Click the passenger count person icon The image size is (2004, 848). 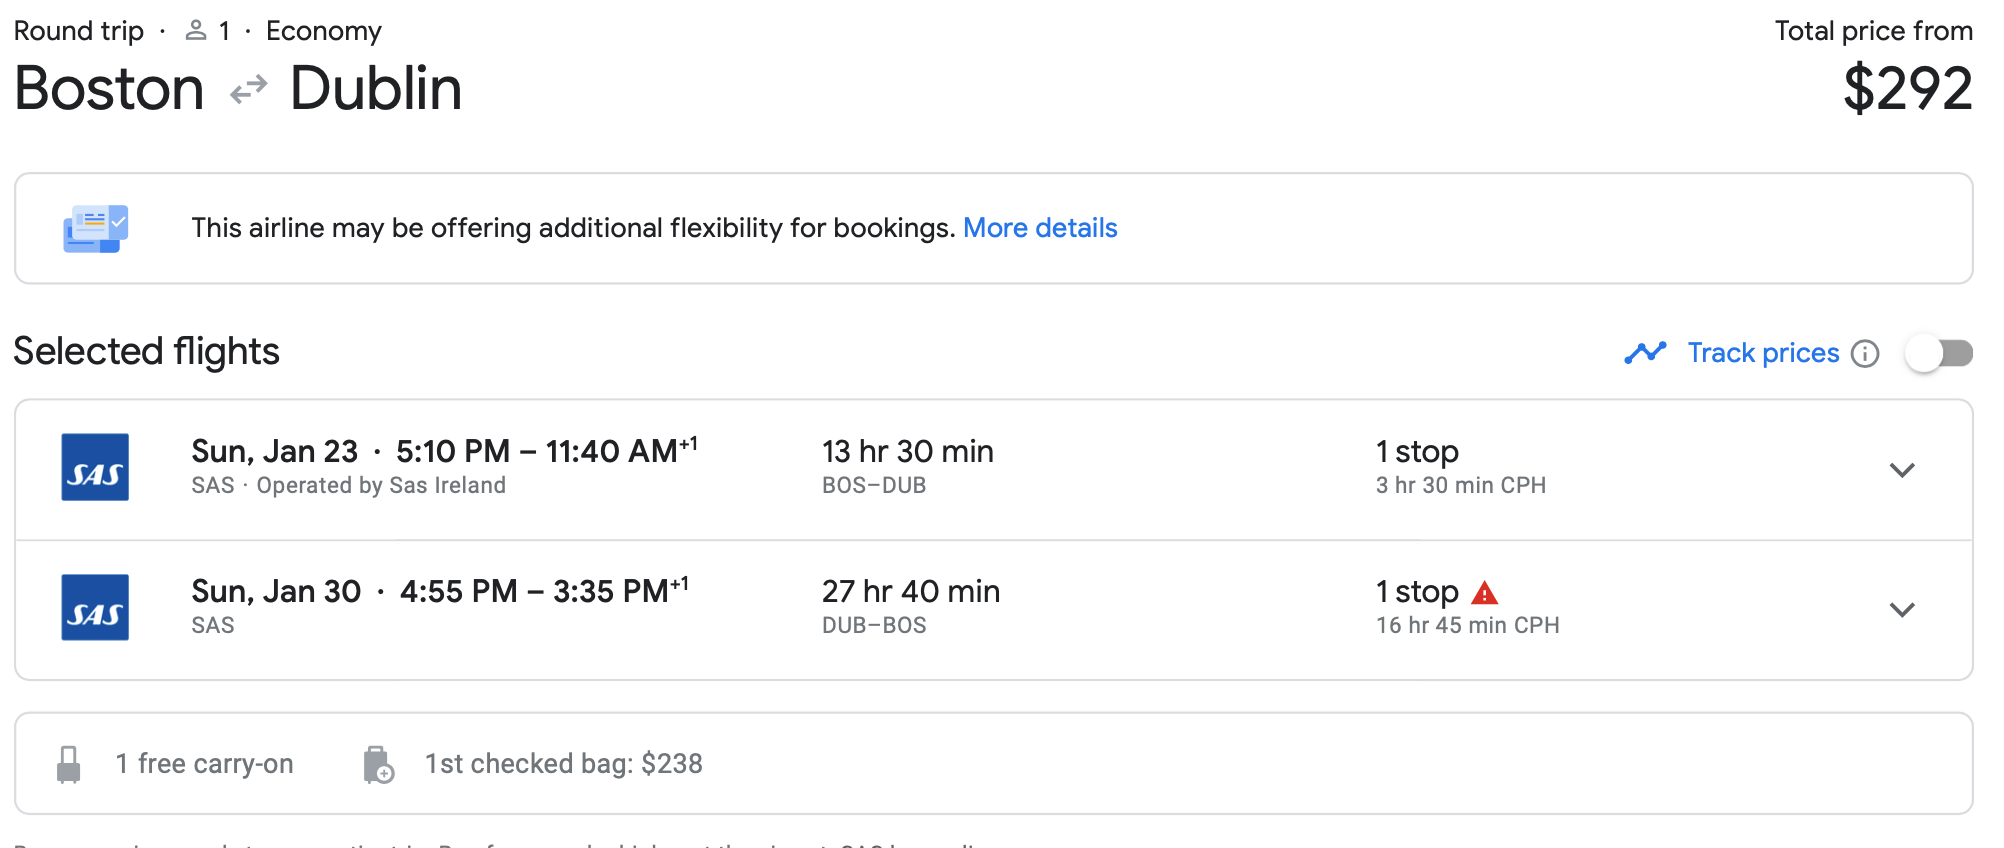click(196, 31)
